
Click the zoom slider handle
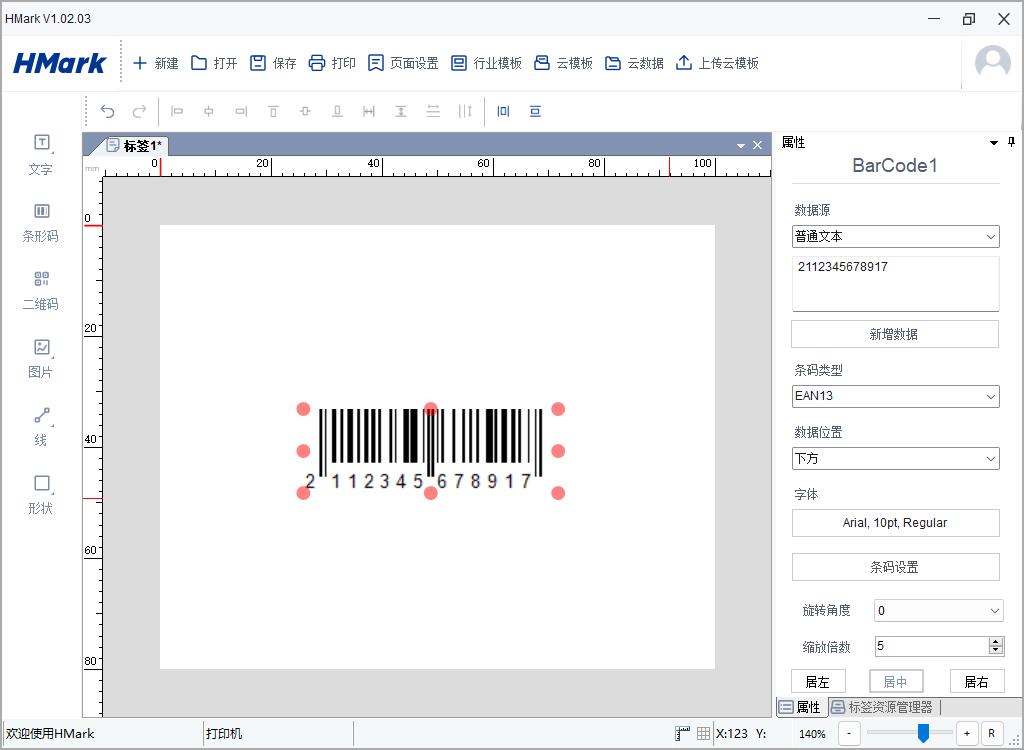pos(923,733)
